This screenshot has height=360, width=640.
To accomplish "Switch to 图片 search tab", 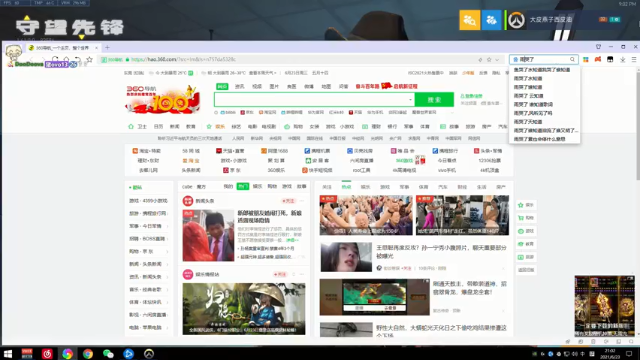I will pos(274,87).
